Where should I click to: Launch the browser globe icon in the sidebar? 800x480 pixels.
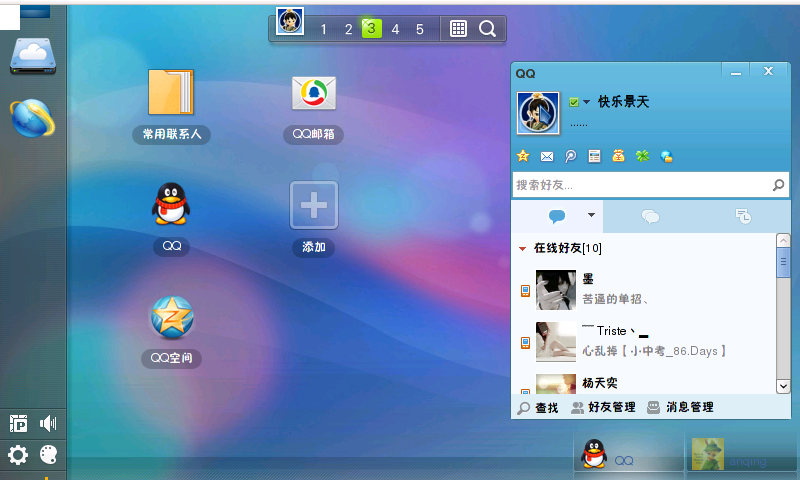tap(33, 118)
